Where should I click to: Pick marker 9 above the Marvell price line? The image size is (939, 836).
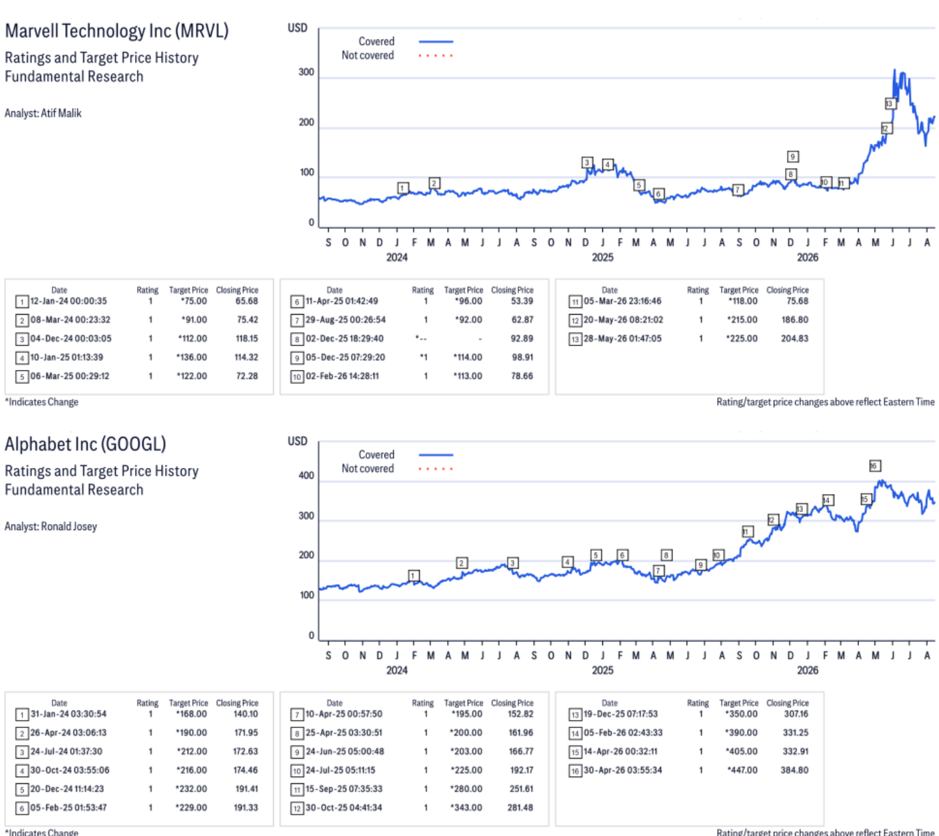click(793, 156)
